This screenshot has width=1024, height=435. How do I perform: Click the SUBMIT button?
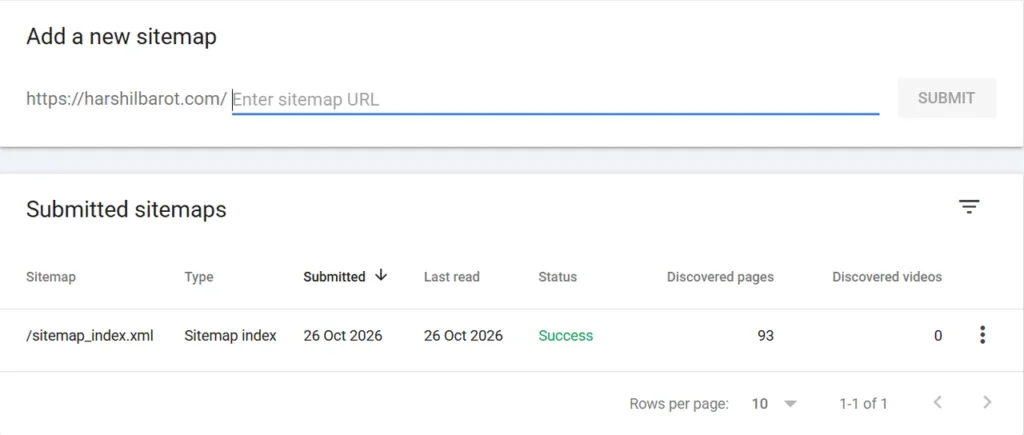[947, 98]
